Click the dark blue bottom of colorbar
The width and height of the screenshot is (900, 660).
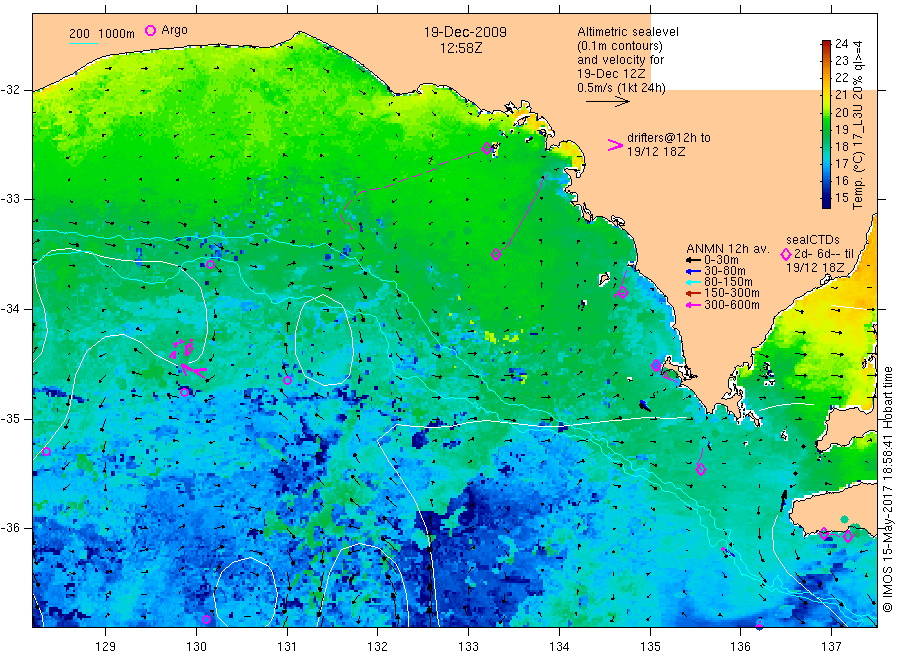coord(826,202)
